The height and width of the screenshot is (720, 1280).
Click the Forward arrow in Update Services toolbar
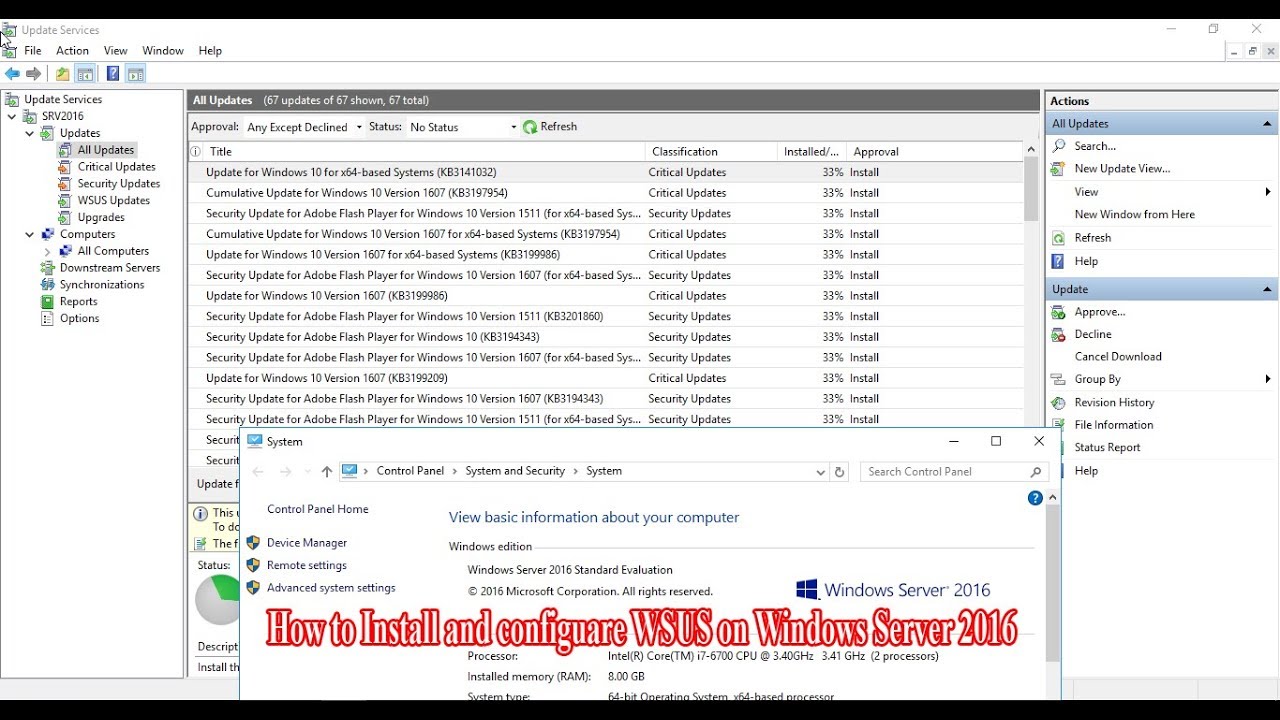(34, 74)
